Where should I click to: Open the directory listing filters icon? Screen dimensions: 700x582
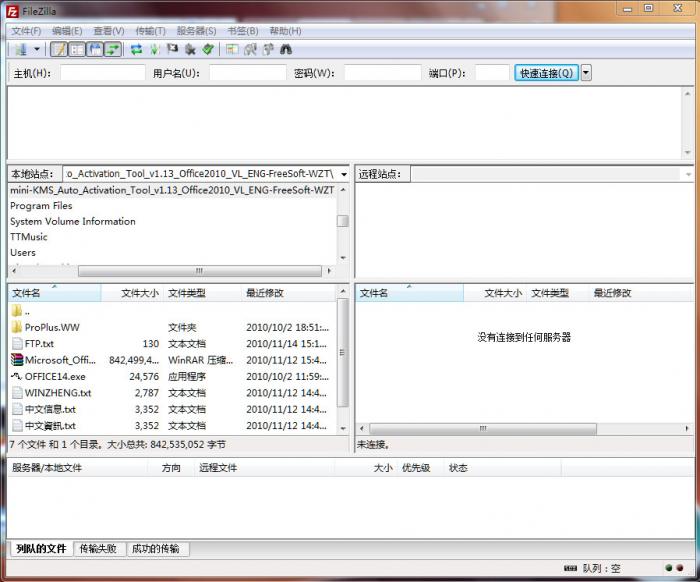coord(233,49)
